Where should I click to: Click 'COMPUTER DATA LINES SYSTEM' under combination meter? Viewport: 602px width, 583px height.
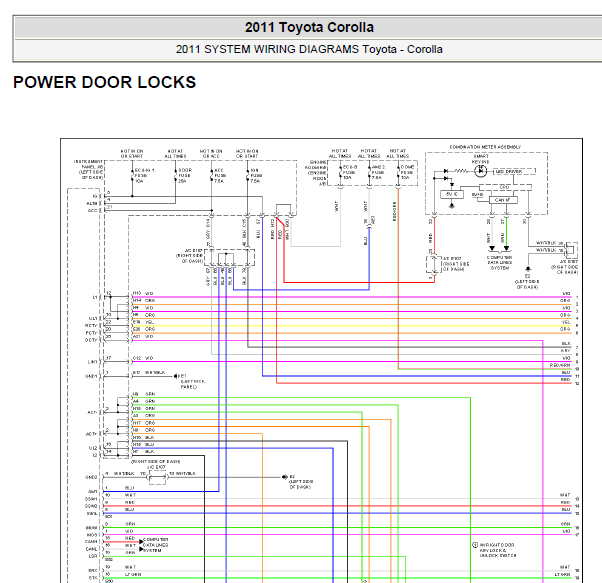[499, 263]
